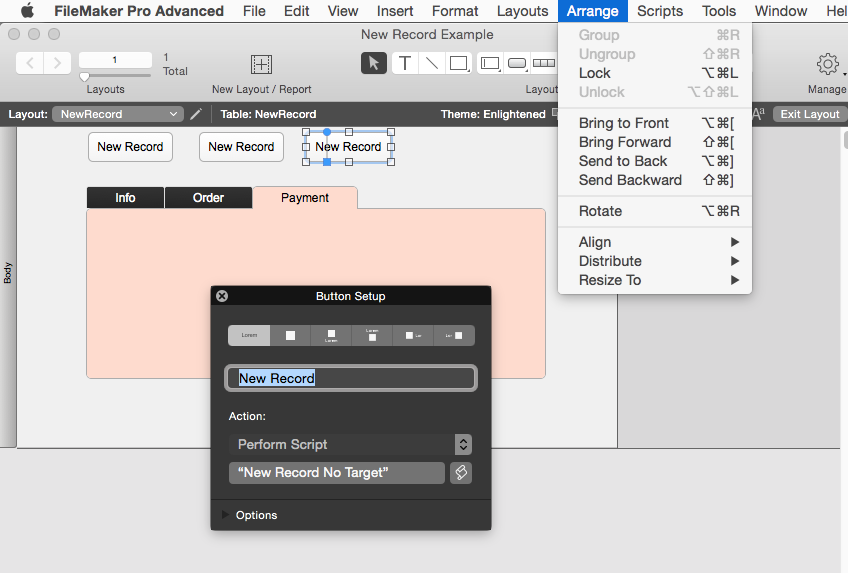Open the View menu
Image resolution: width=848 pixels, height=573 pixels.
tap(343, 11)
